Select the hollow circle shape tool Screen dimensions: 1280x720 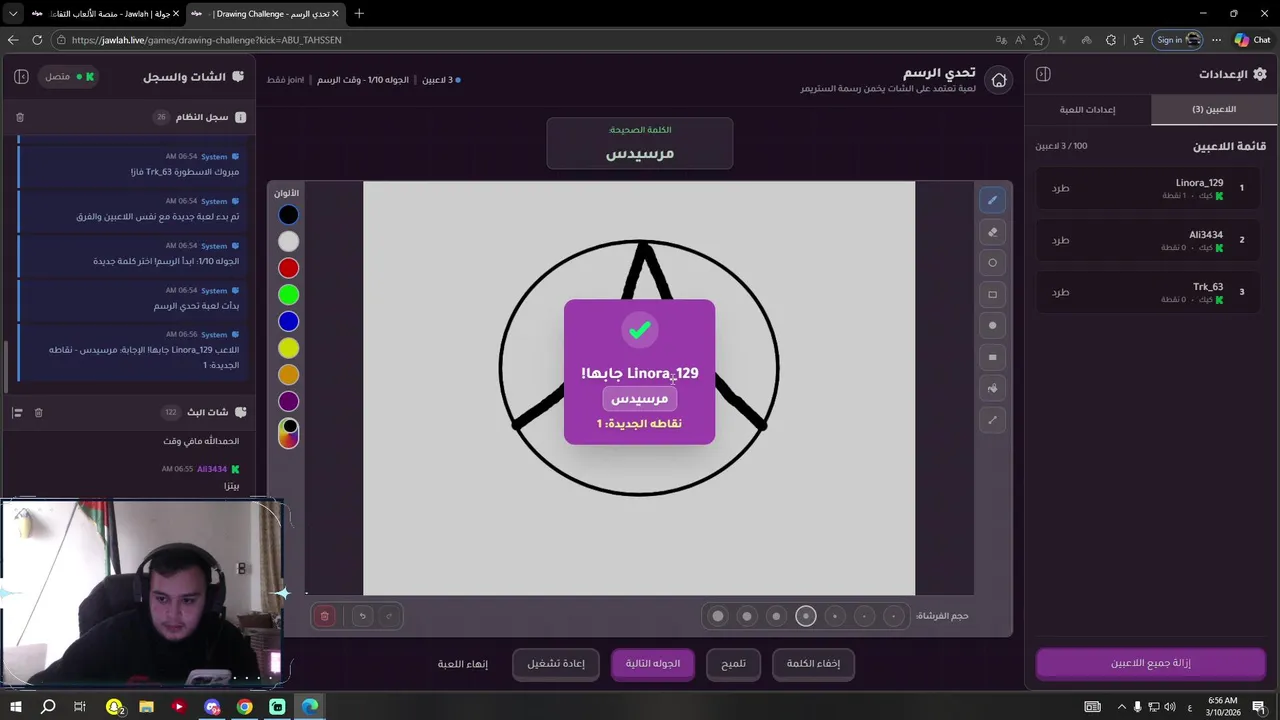(x=992, y=263)
